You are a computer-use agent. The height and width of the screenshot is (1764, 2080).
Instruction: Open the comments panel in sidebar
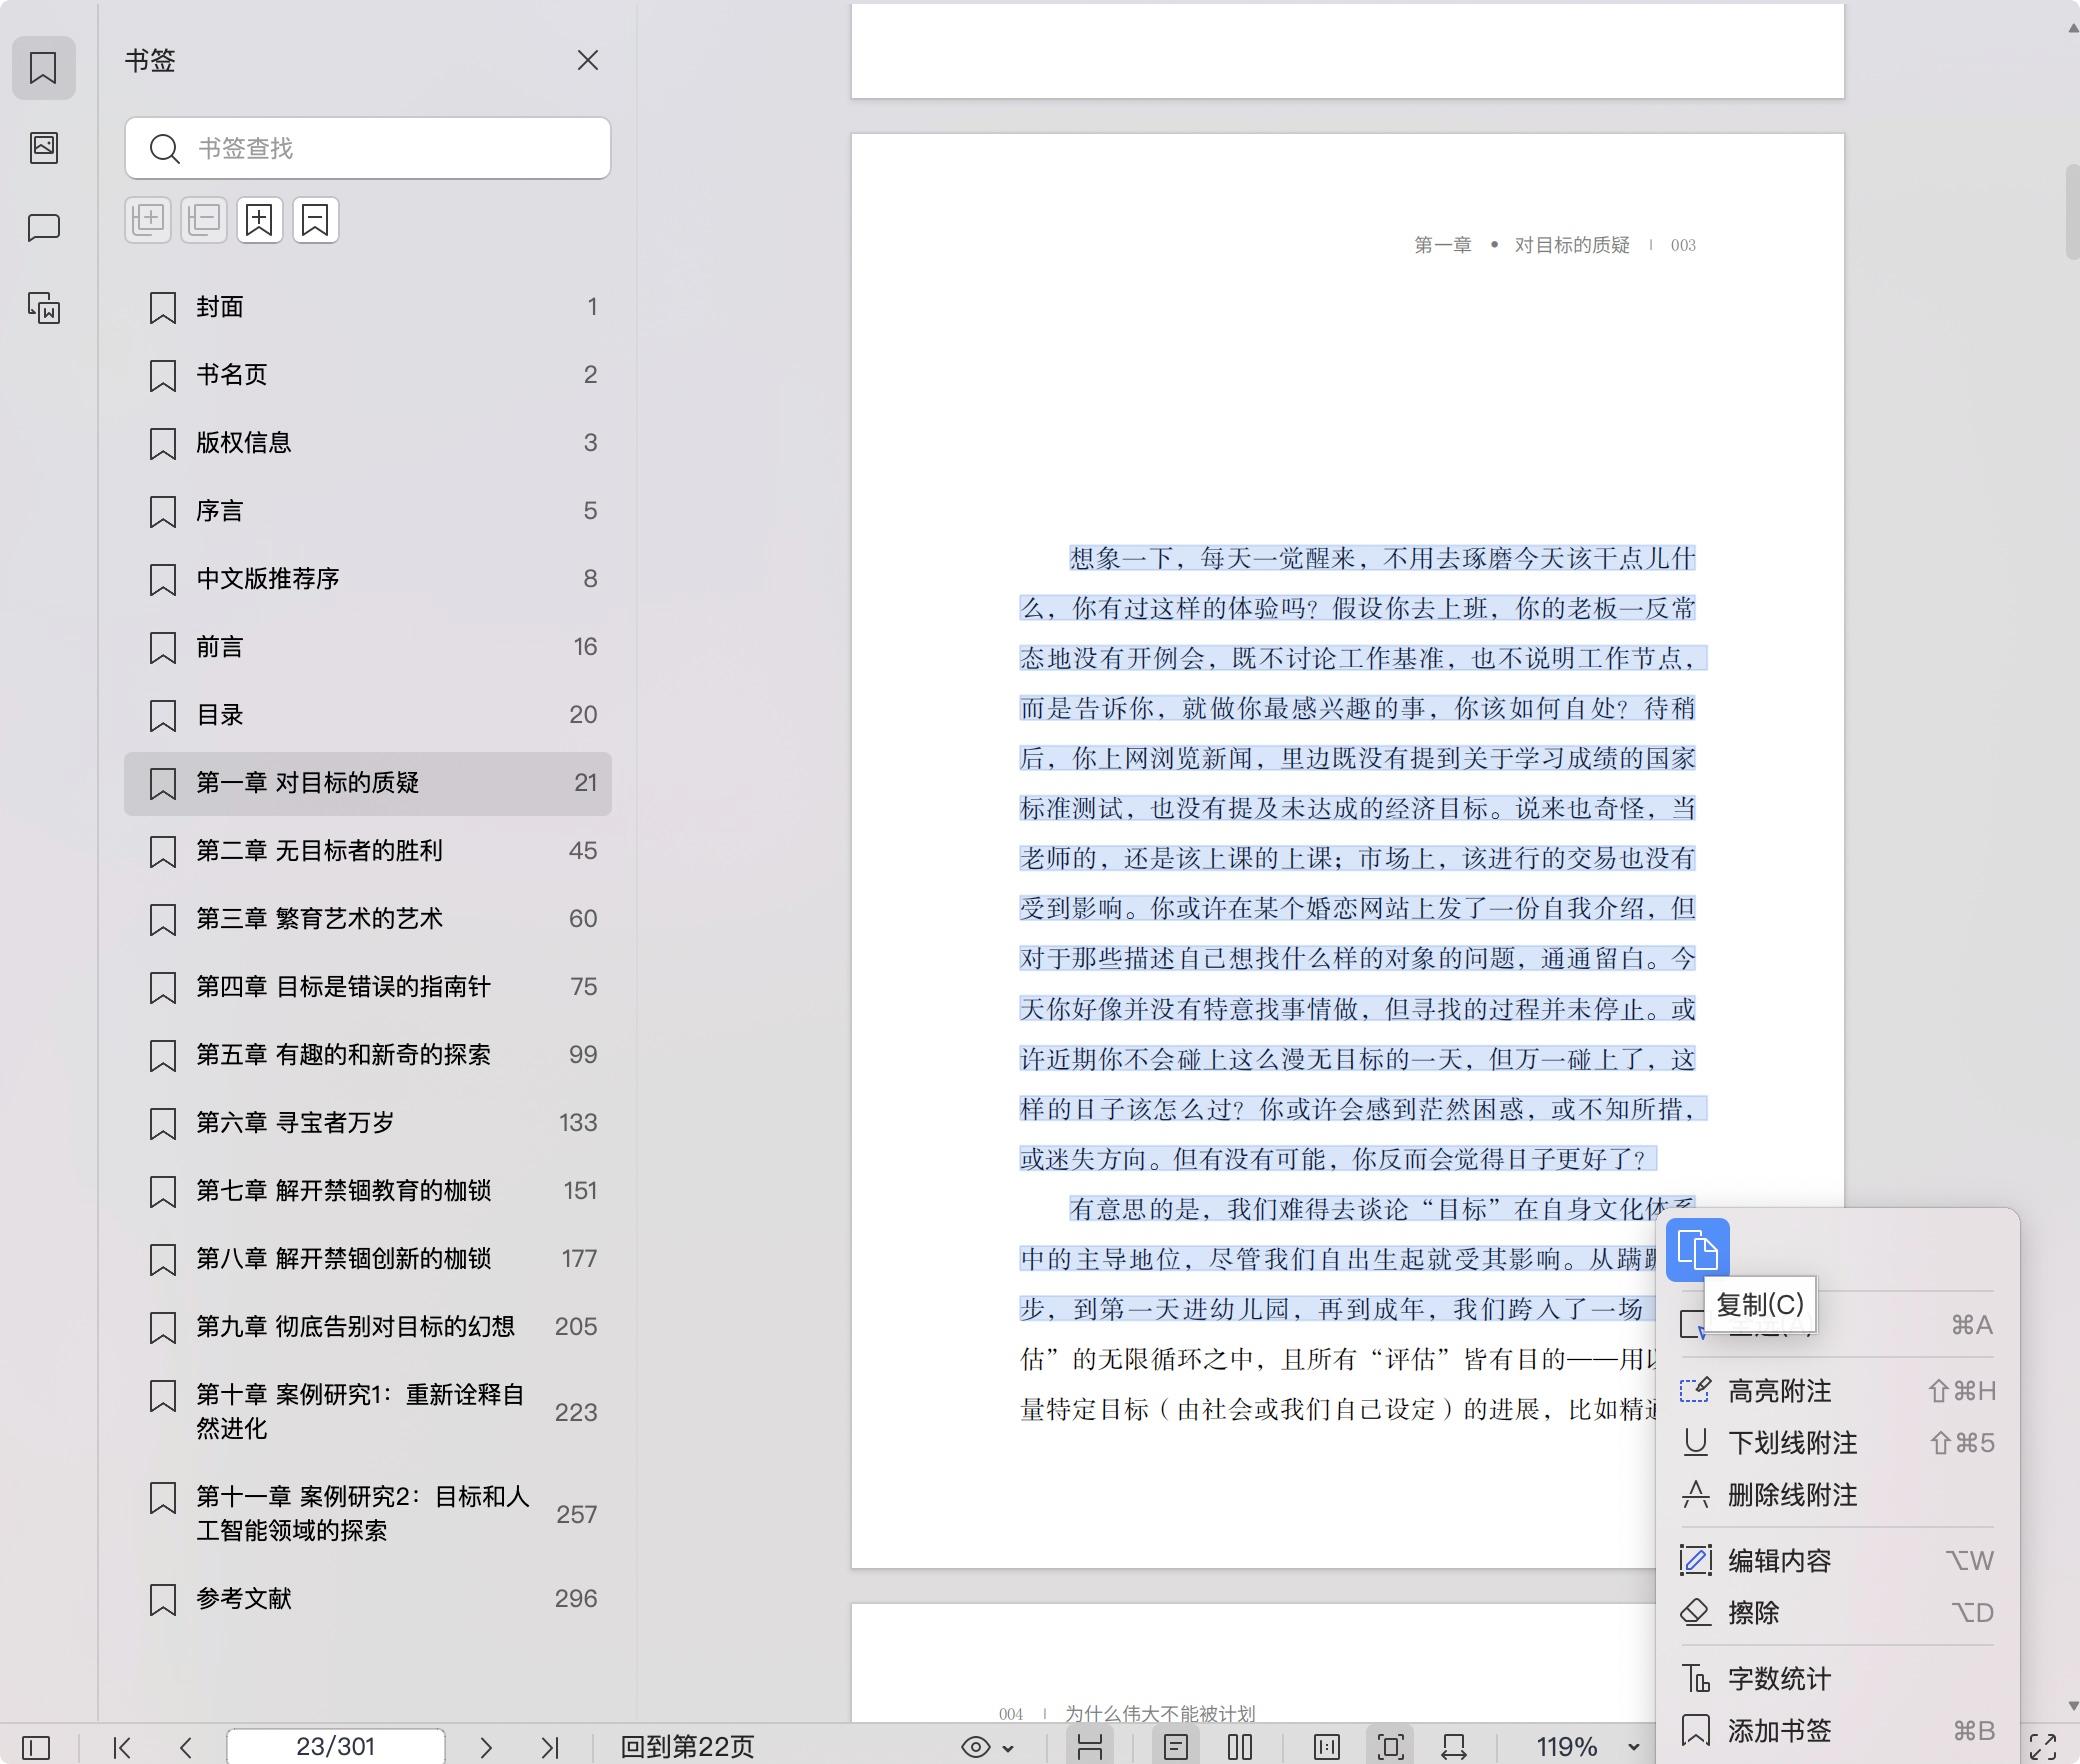[44, 228]
